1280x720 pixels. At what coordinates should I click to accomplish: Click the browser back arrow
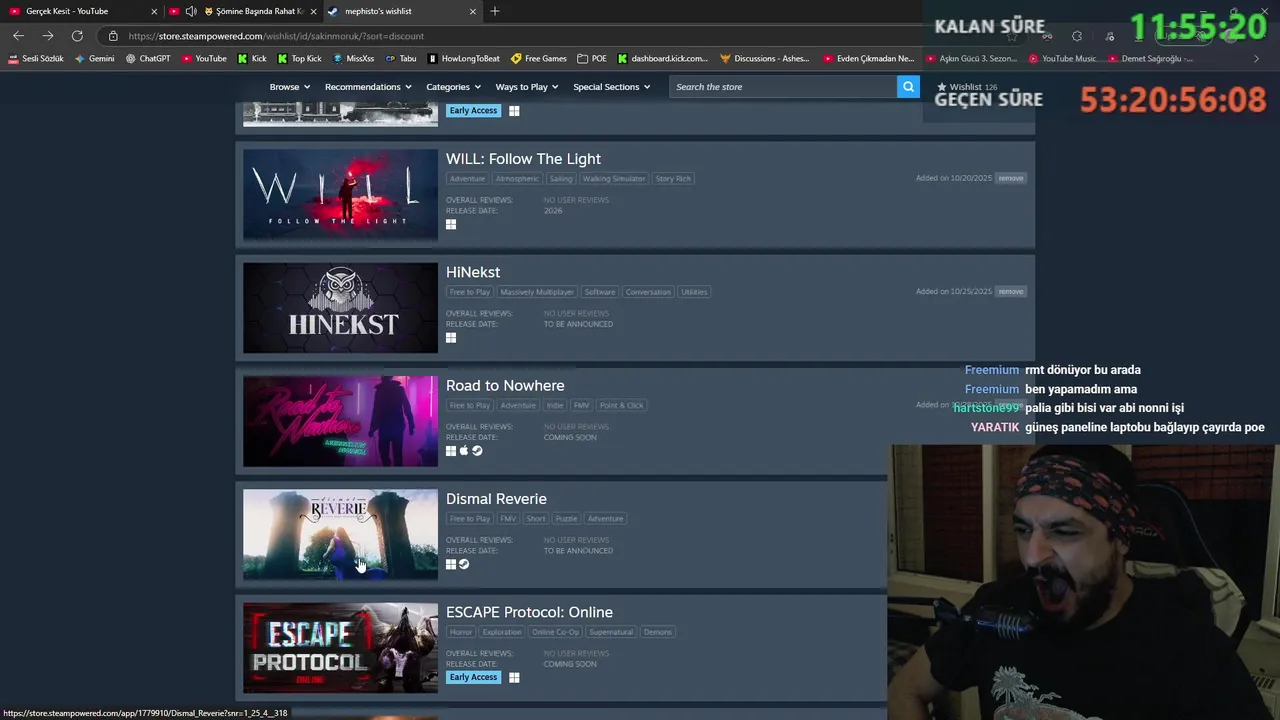click(18, 36)
